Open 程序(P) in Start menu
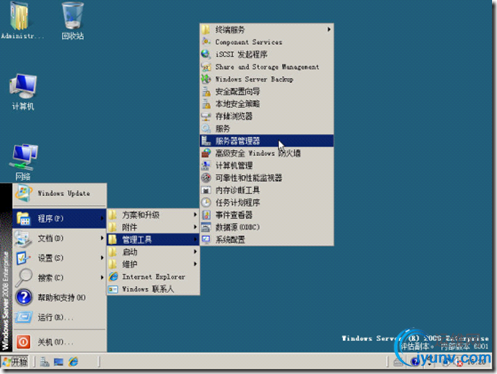Image resolution: width=497 pixels, height=374 pixels. pyautogui.click(x=59, y=218)
